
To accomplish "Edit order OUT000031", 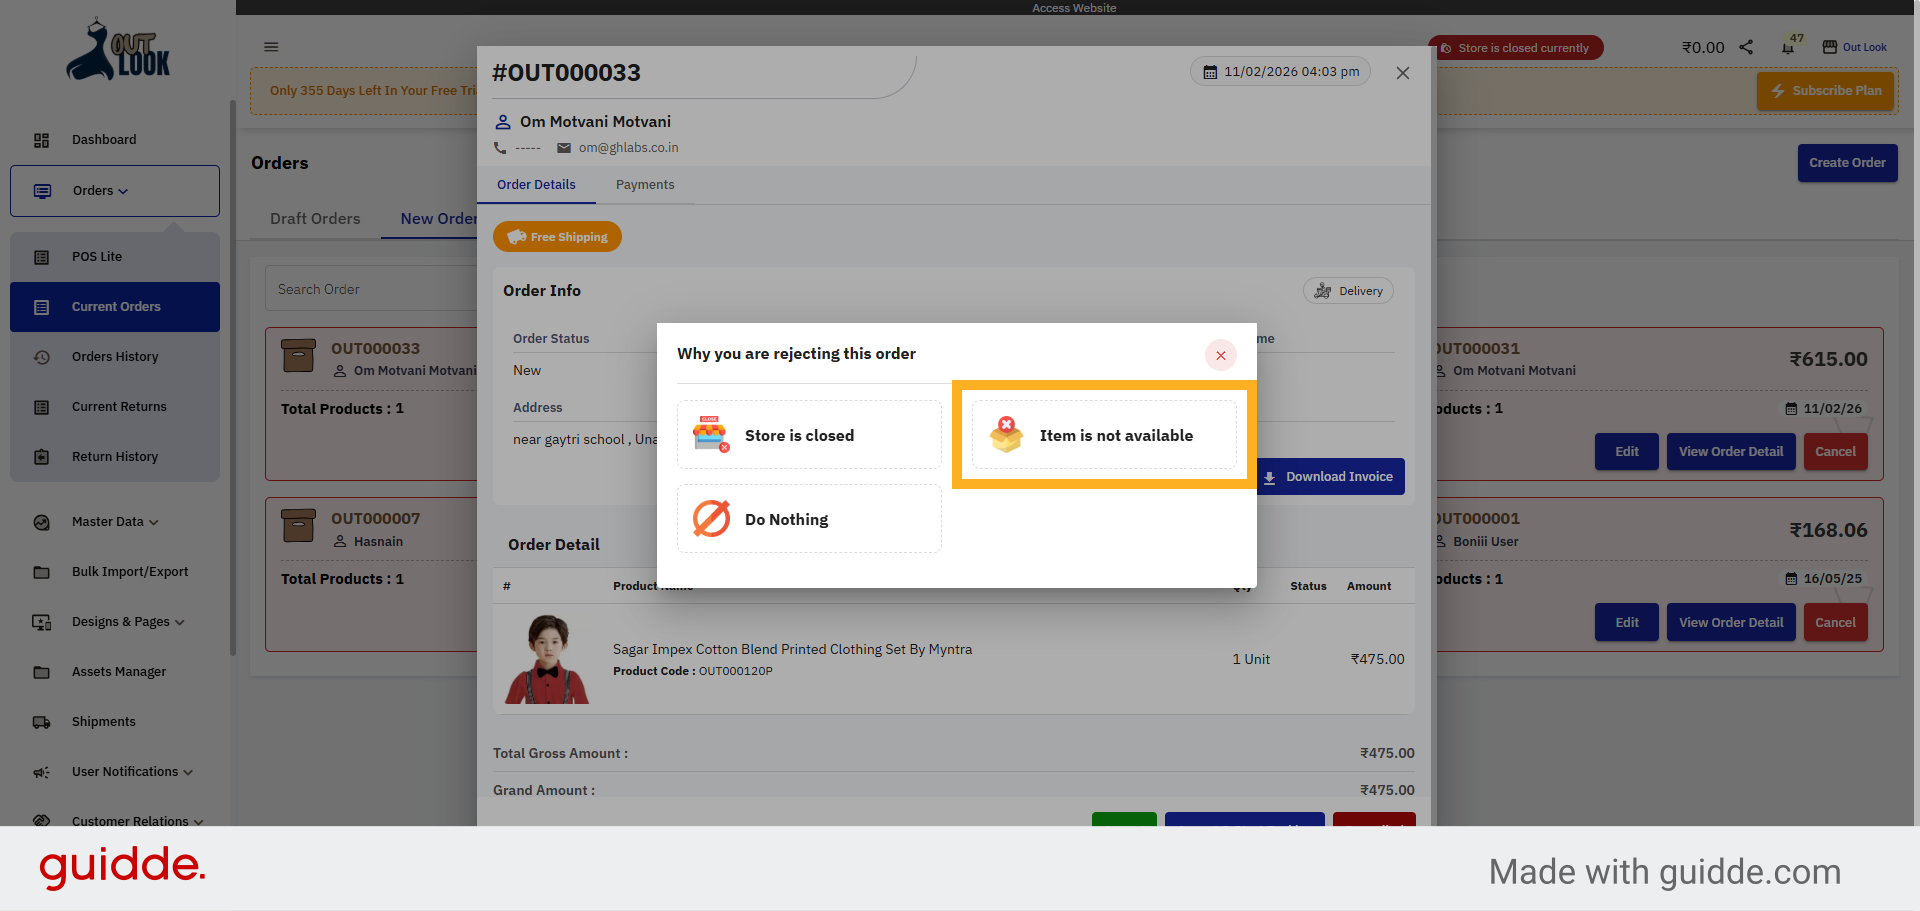I will (x=1627, y=452).
